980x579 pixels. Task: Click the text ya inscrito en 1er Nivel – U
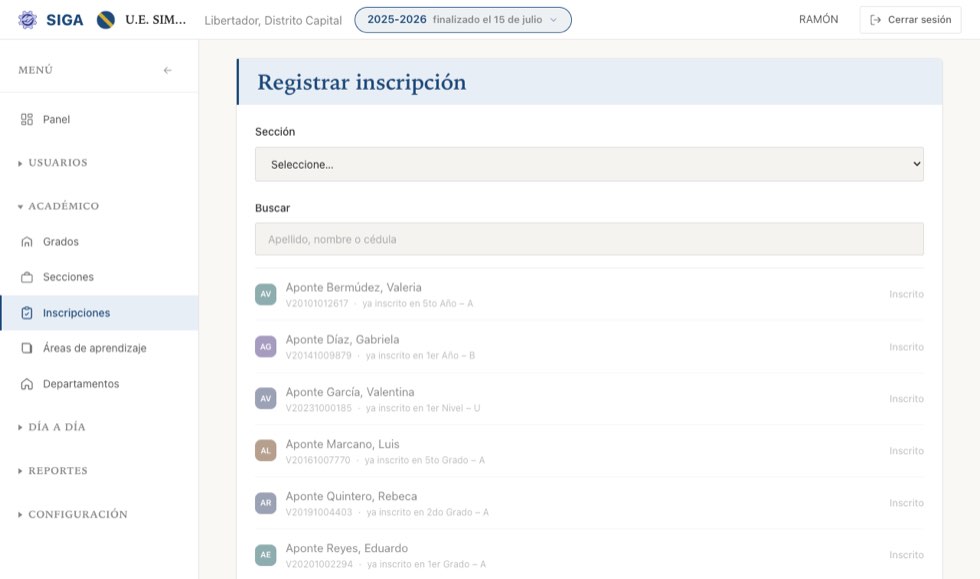click(x=423, y=408)
